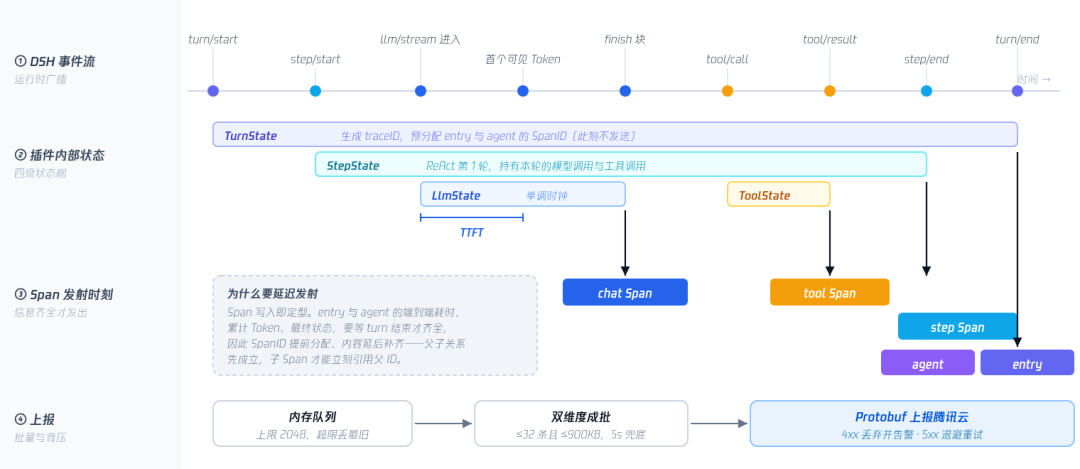Image resolution: width=1080 pixels, height=469 pixels.
Task: Click the "单调时钟" text in LlmState
Action: 547,196
